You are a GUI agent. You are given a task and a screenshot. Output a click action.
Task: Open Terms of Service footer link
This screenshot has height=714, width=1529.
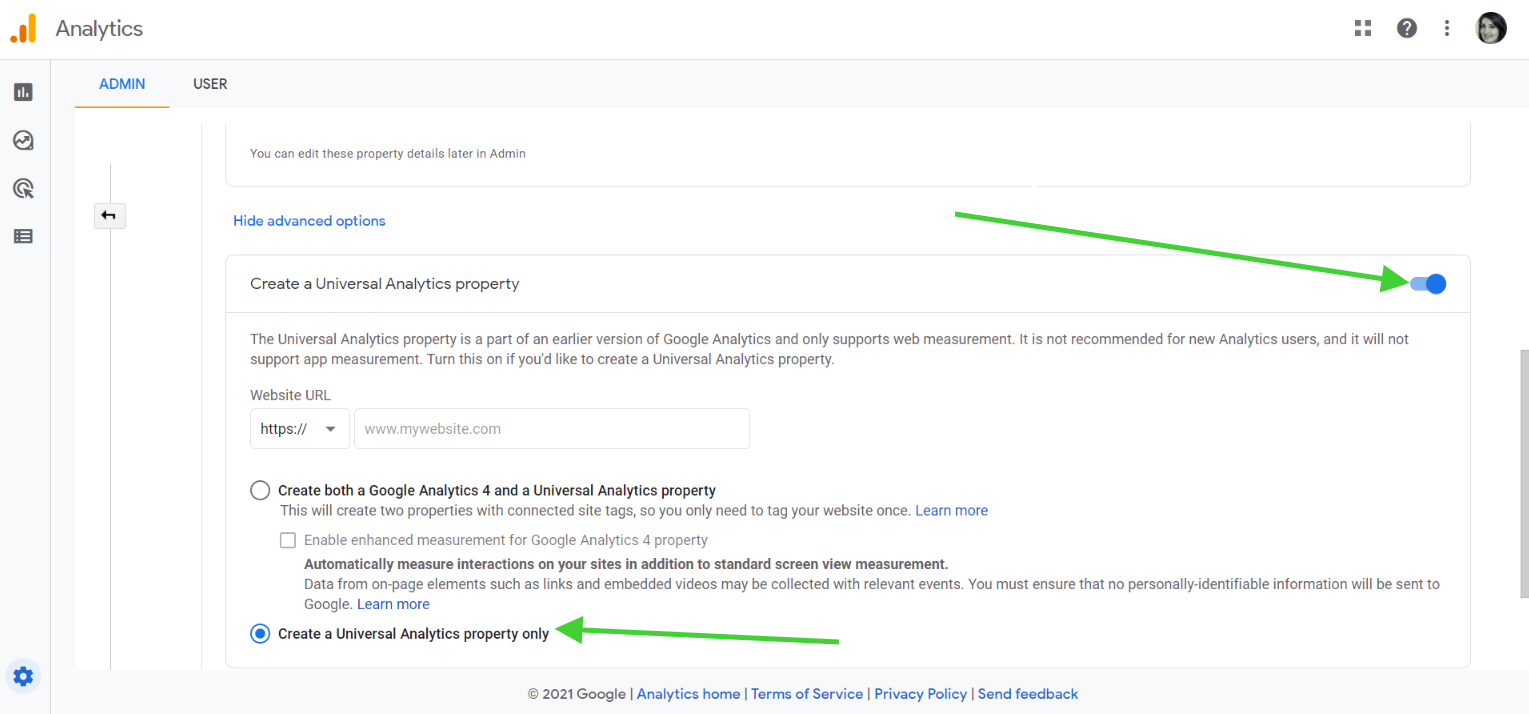[x=807, y=694]
